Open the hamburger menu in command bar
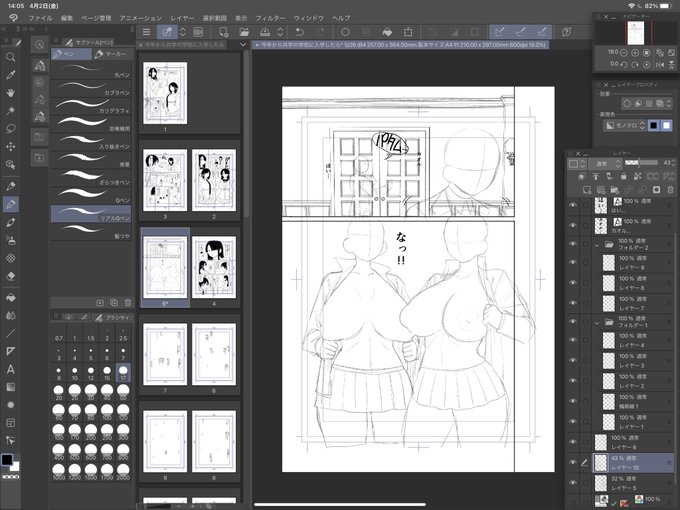This screenshot has width=680, height=510. (x=146, y=32)
